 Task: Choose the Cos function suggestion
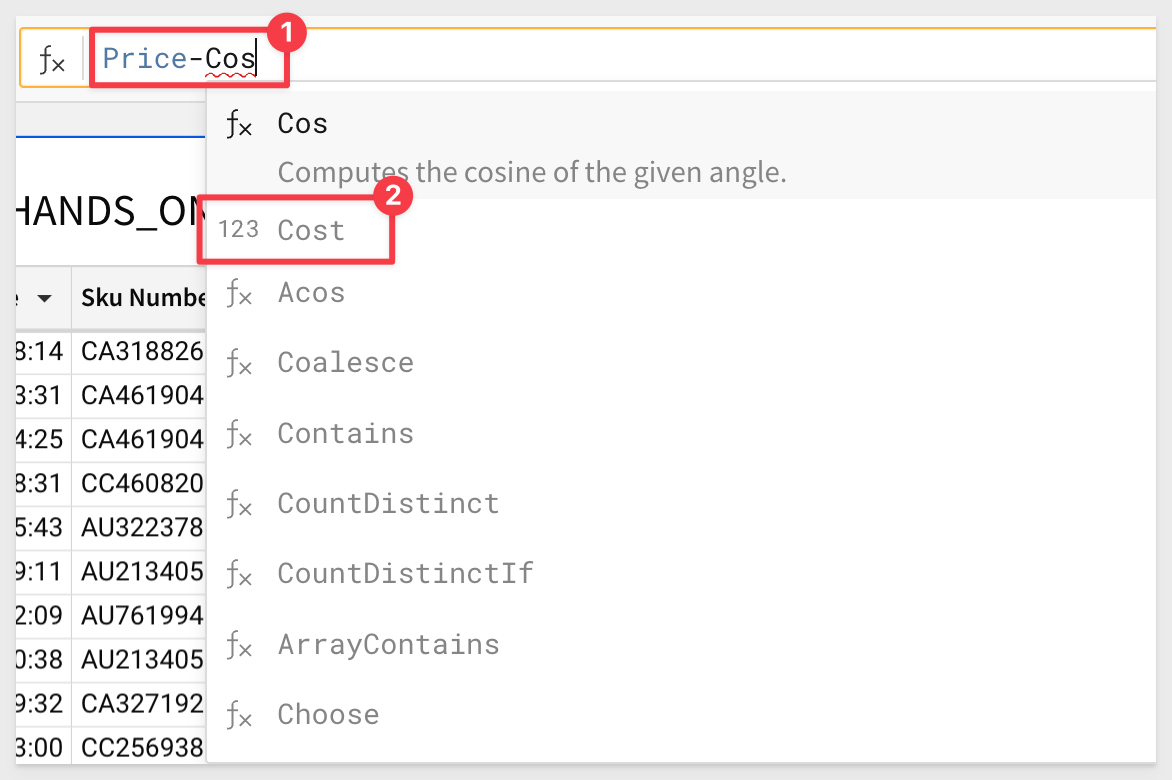point(680,146)
